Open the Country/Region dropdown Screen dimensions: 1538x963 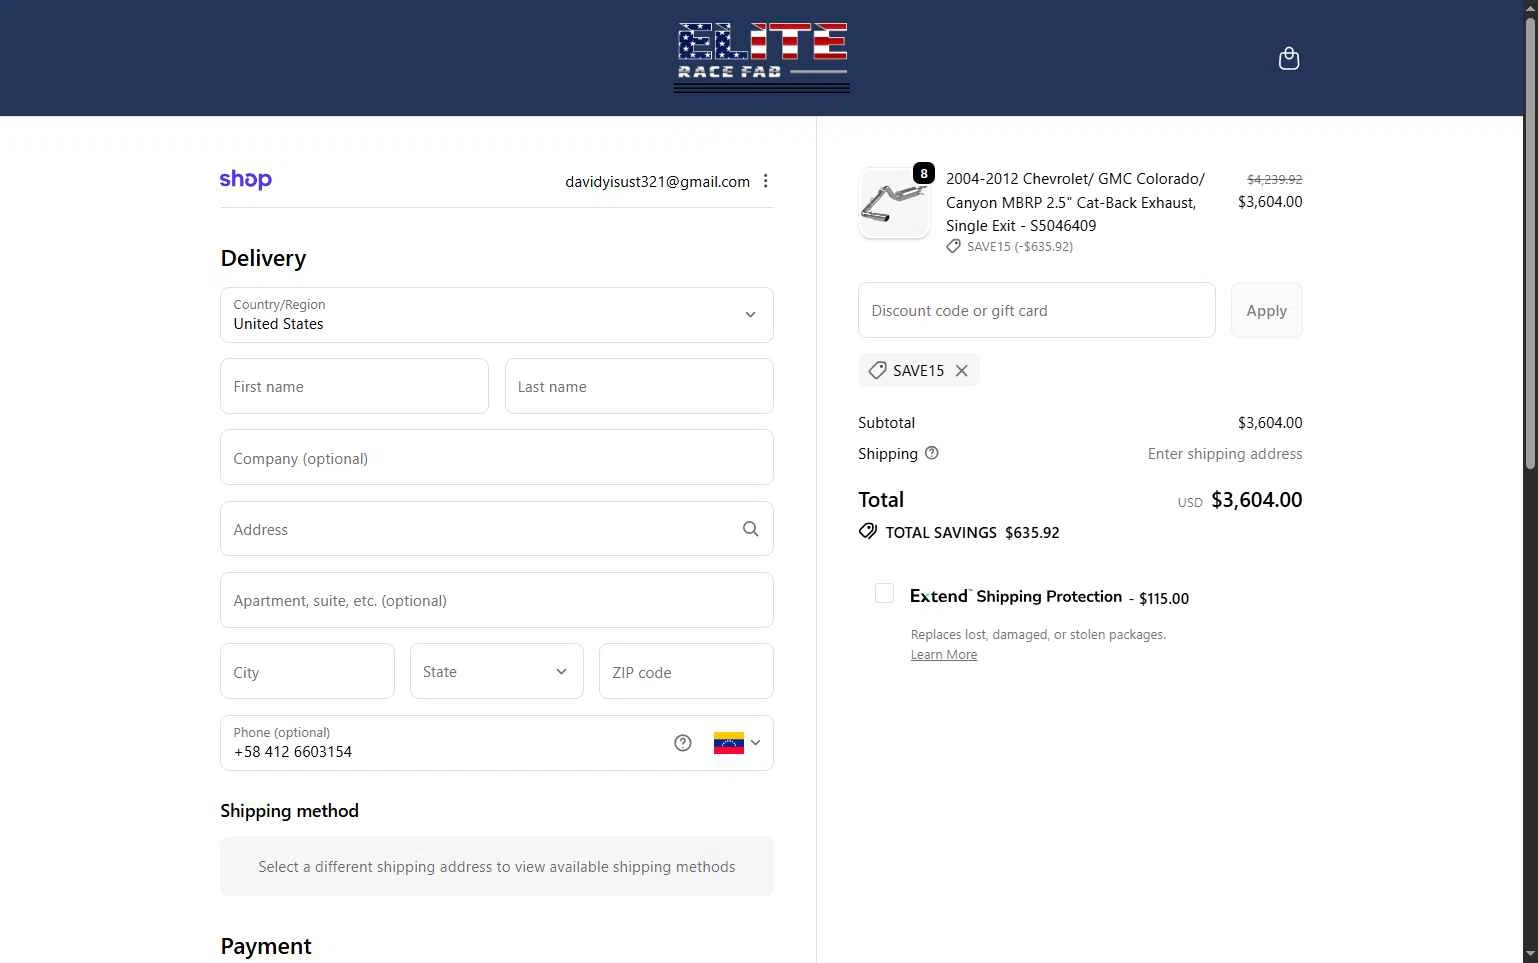pos(497,315)
